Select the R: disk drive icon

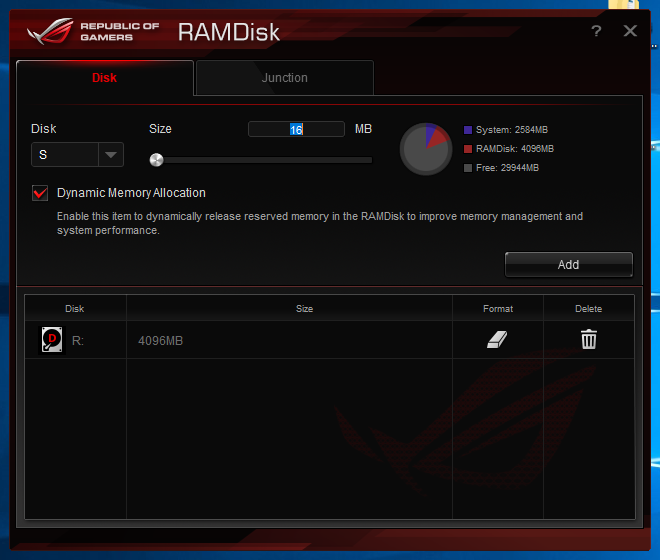[51, 340]
